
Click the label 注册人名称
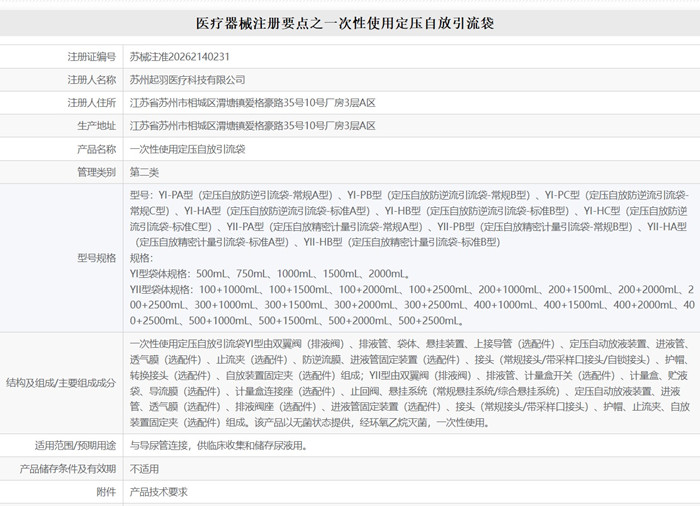pos(92,80)
